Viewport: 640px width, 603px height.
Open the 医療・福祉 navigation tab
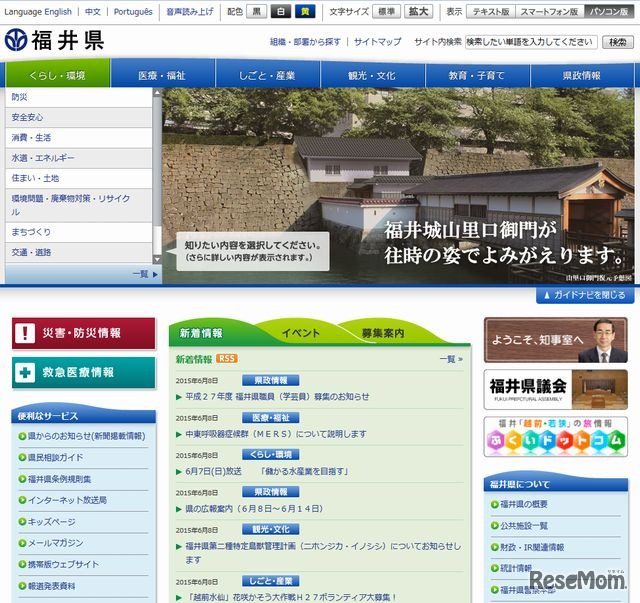[x=162, y=75]
